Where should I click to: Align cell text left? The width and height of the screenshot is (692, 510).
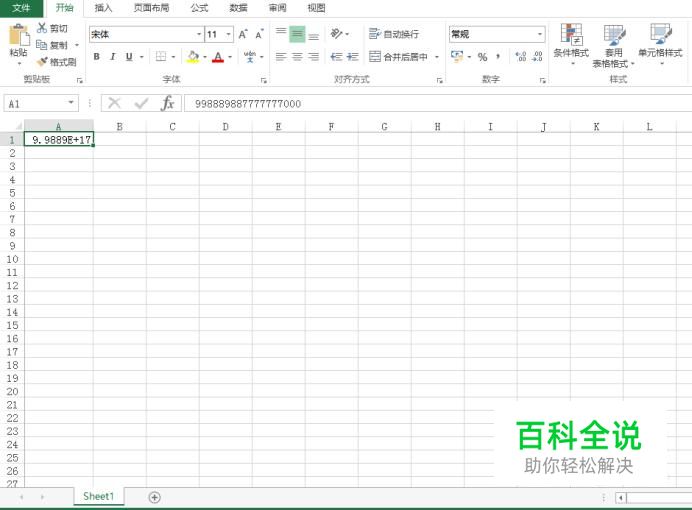(281, 56)
